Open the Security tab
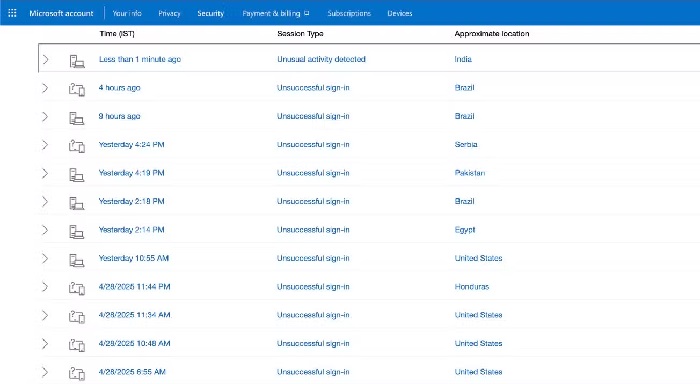 click(x=210, y=13)
